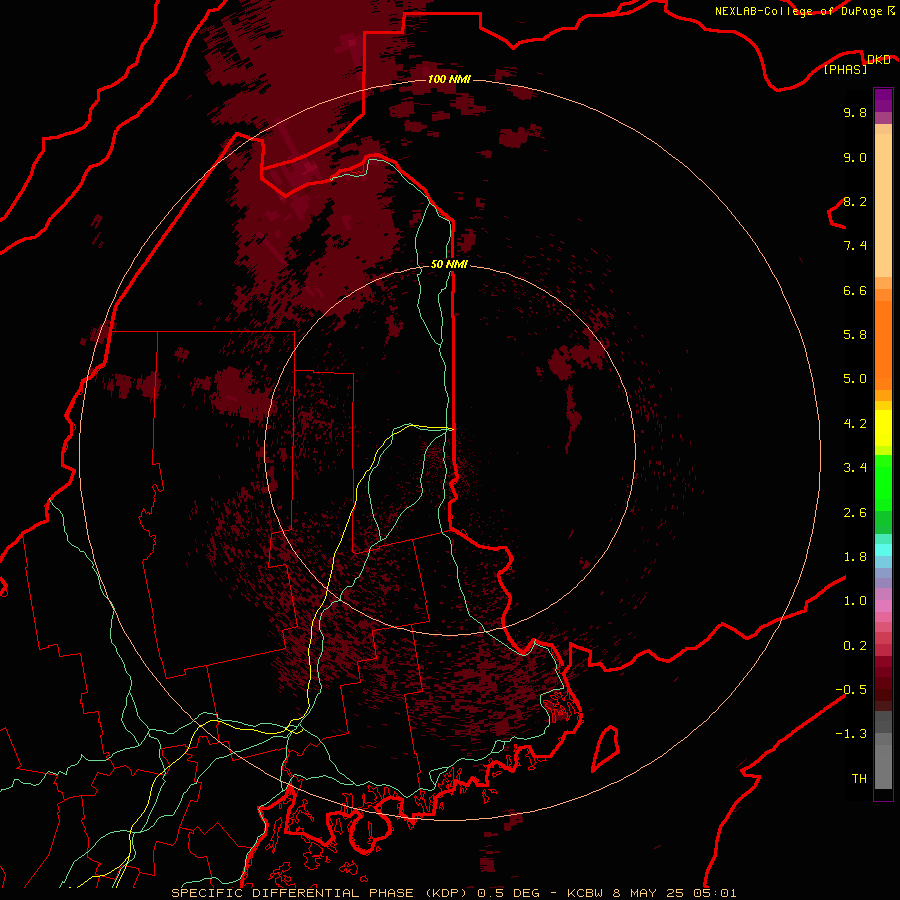Click the 9.8 value on color scale
Screen dimensions: 900x900
pyautogui.click(x=855, y=112)
